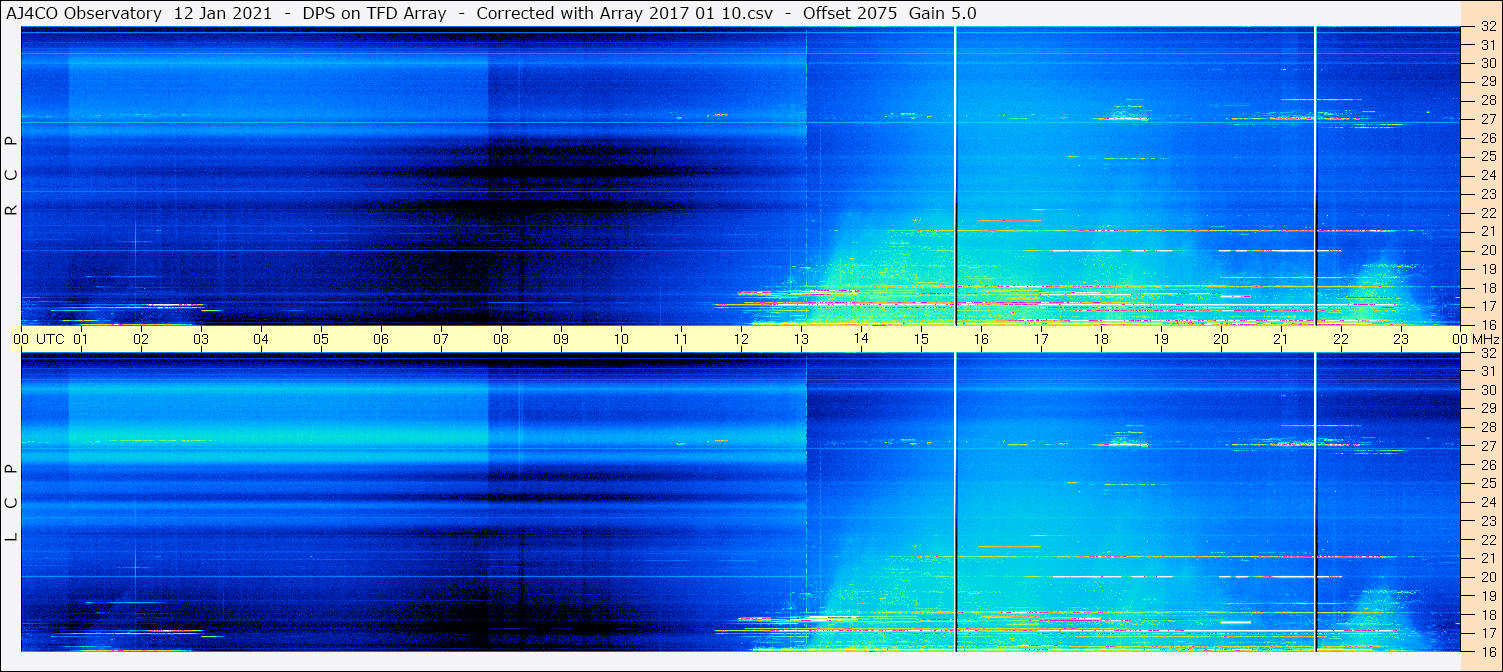Click the 19 hour tick on the time axis
The image size is (1503, 672).
(x=1161, y=339)
